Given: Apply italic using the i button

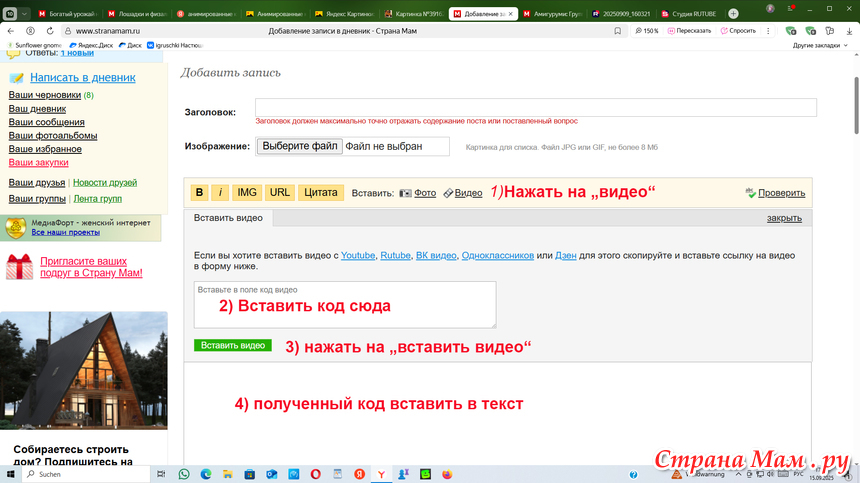Looking at the screenshot, I should coord(221,193).
